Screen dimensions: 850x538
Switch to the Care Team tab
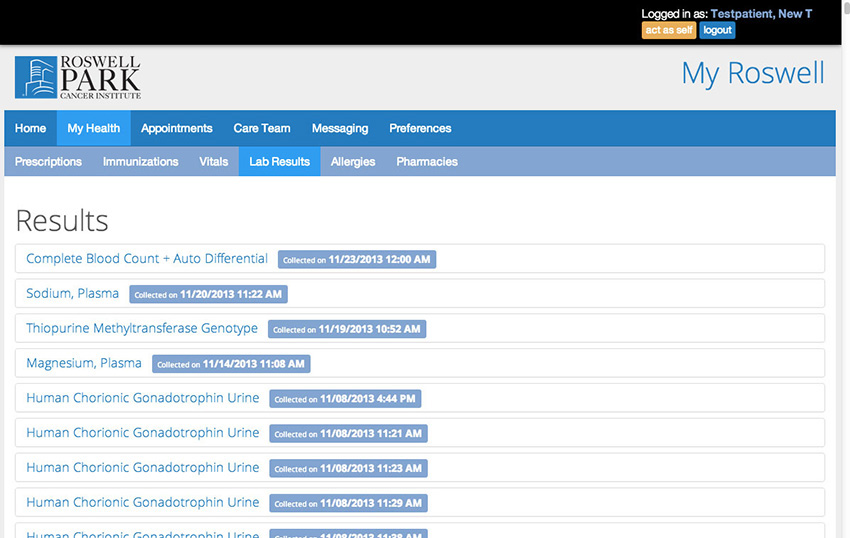(262, 129)
